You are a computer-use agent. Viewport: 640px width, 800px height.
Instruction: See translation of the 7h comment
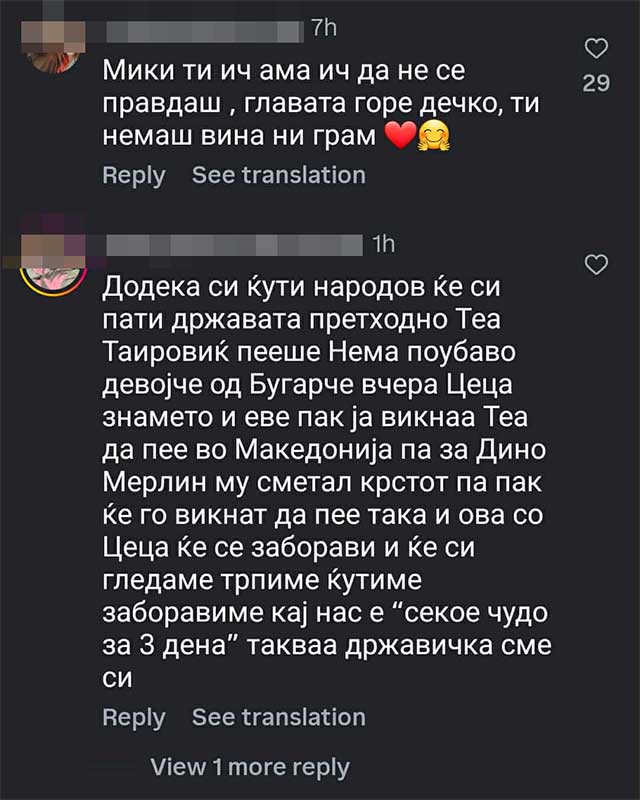click(278, 176)
